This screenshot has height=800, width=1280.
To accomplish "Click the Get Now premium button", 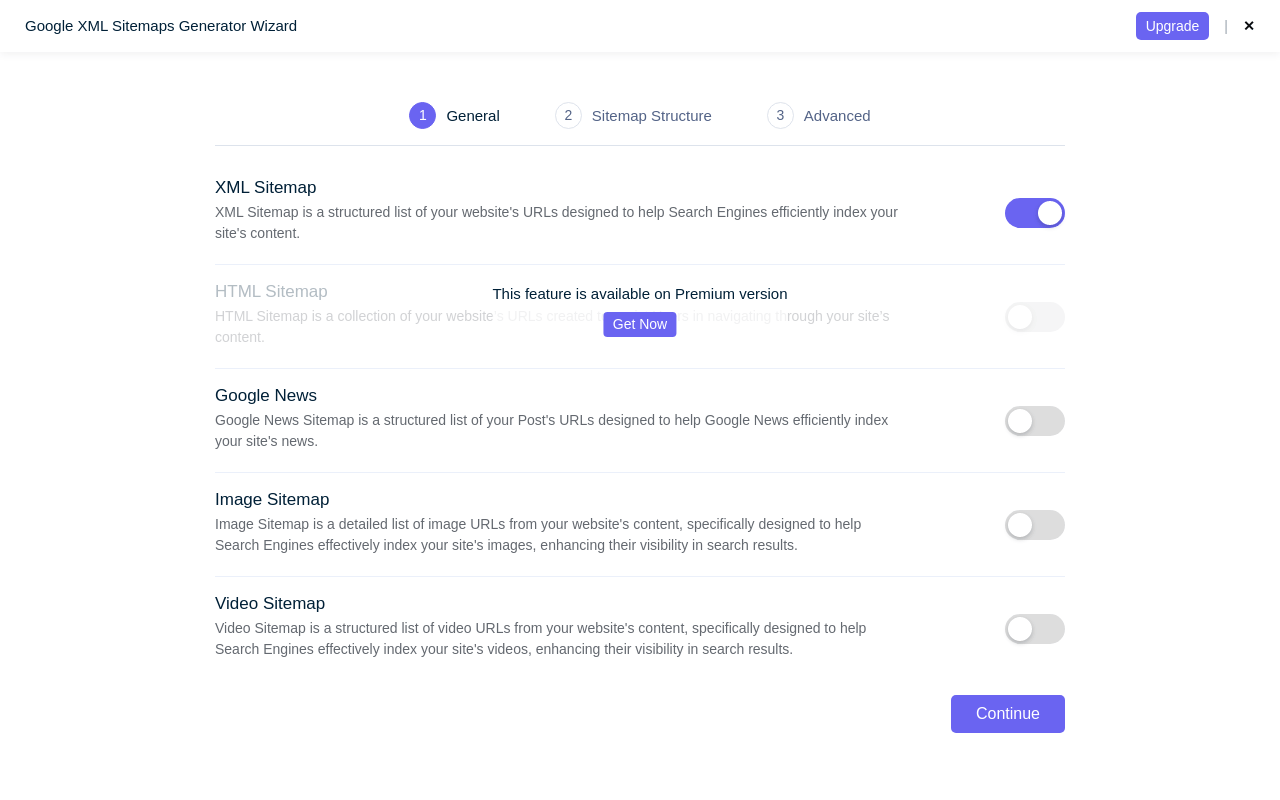I will 640,324.
